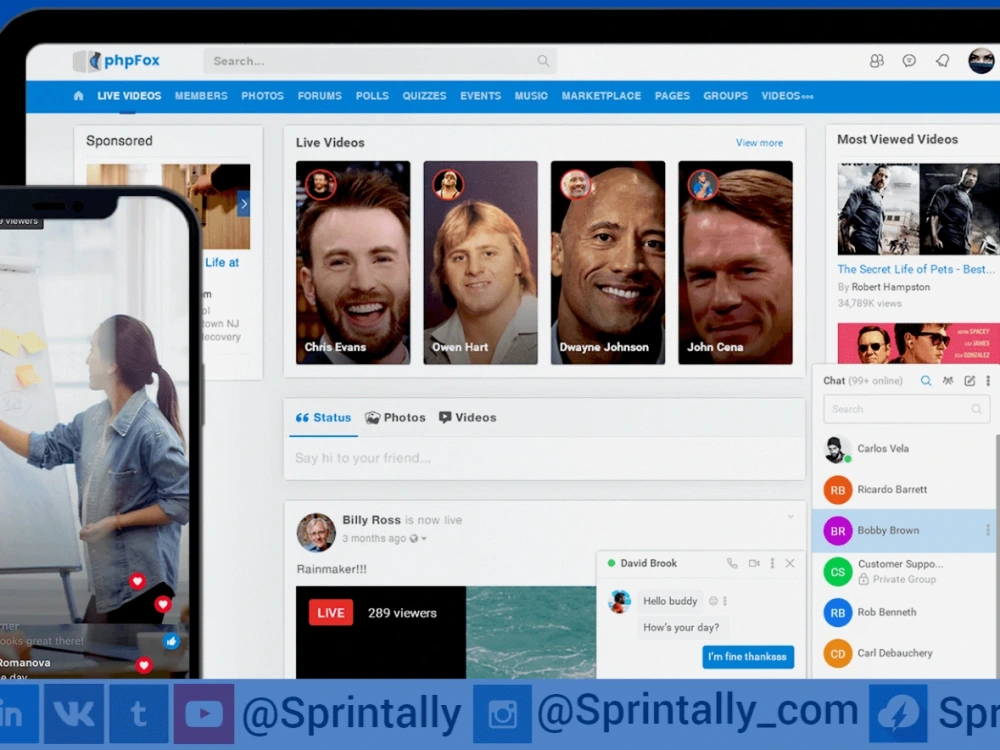Click the Say hi to your friend box

point(544,458)
